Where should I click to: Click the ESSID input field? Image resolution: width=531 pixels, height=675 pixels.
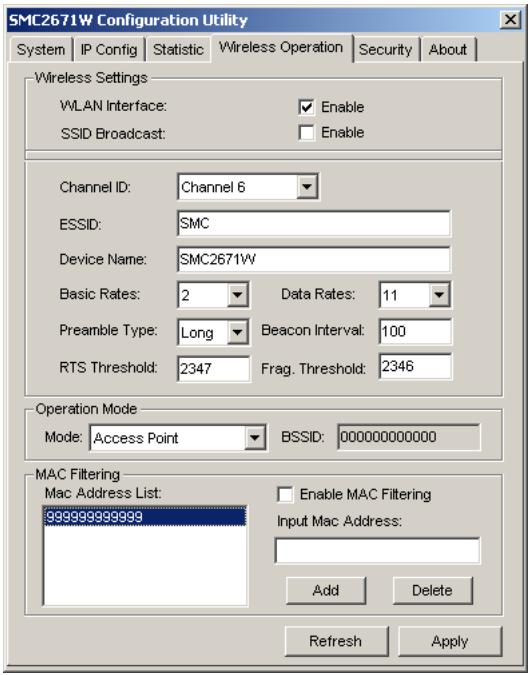click(314, 223)
